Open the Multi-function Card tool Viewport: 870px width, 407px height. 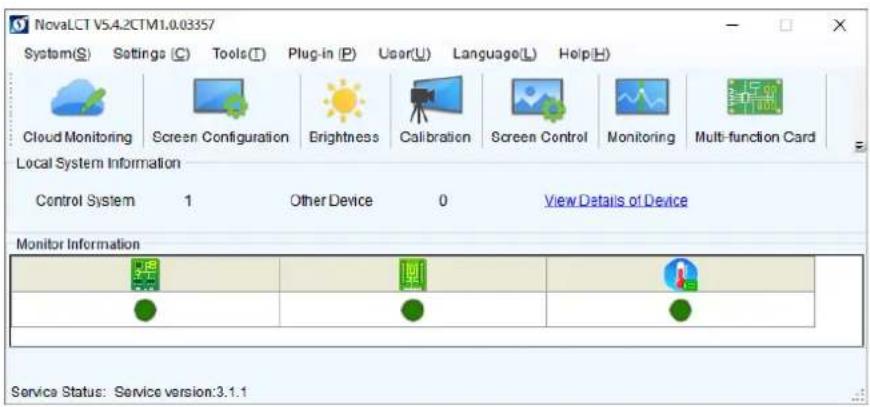pos(755,111)
